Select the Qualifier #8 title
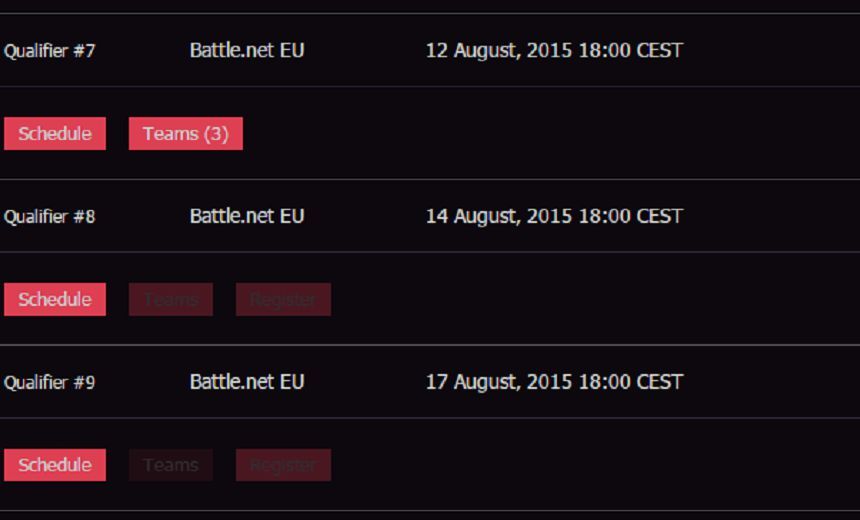The height and width of the screenshot is (520, 860). click(x=50, y=217)
